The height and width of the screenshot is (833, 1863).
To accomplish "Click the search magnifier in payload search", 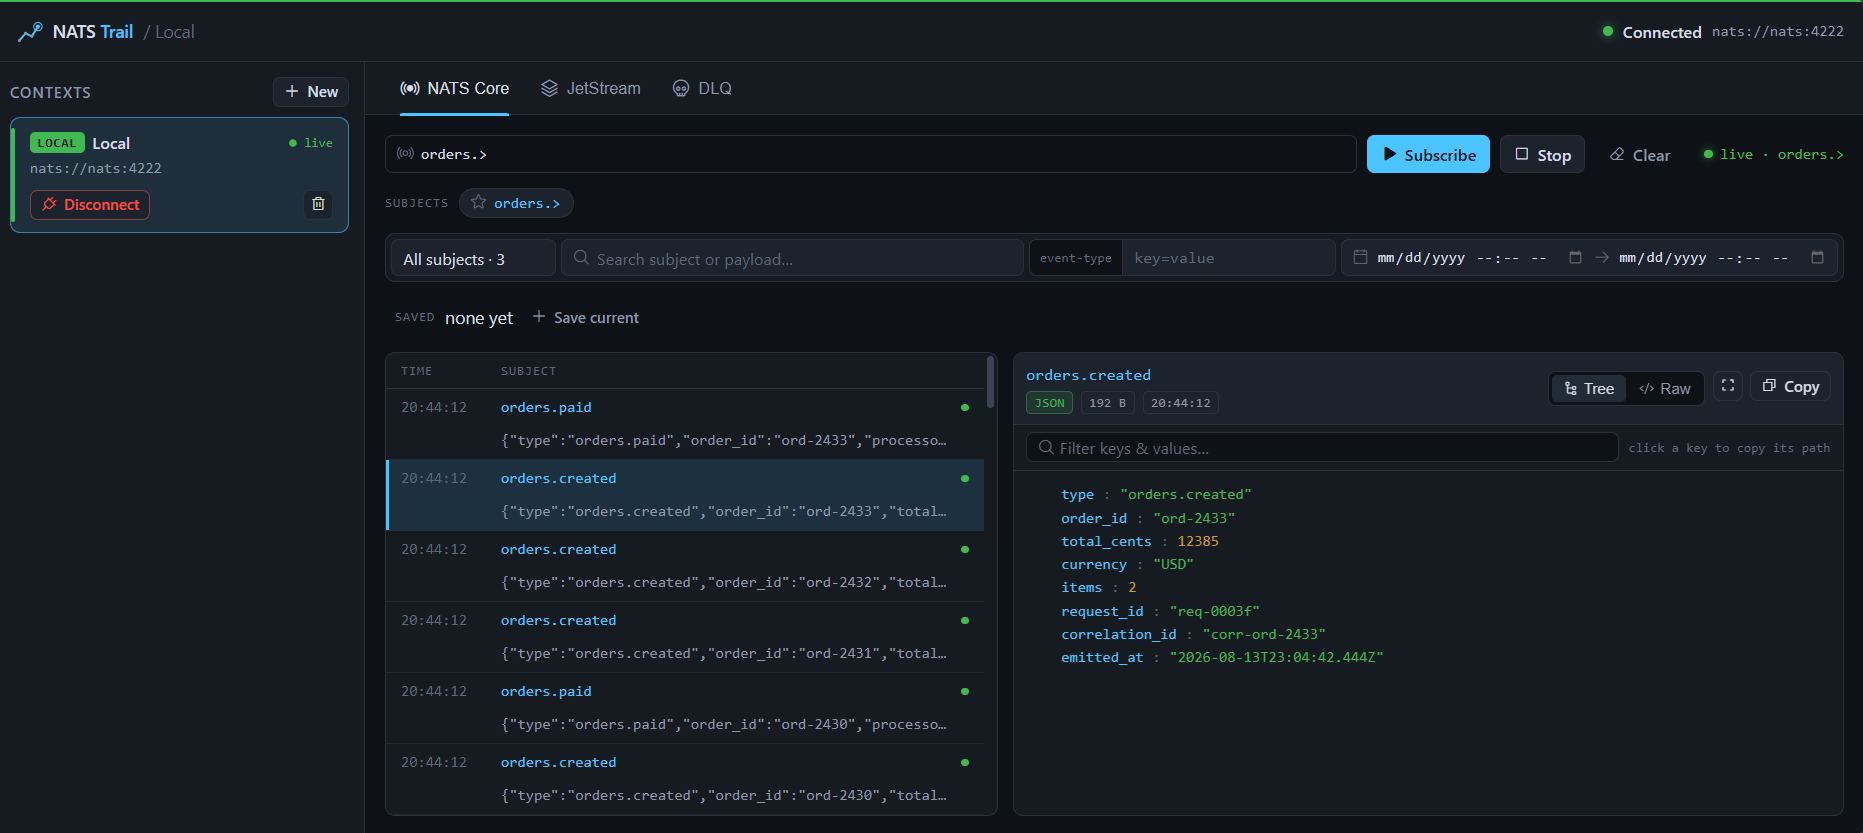I will coord(581,258).
